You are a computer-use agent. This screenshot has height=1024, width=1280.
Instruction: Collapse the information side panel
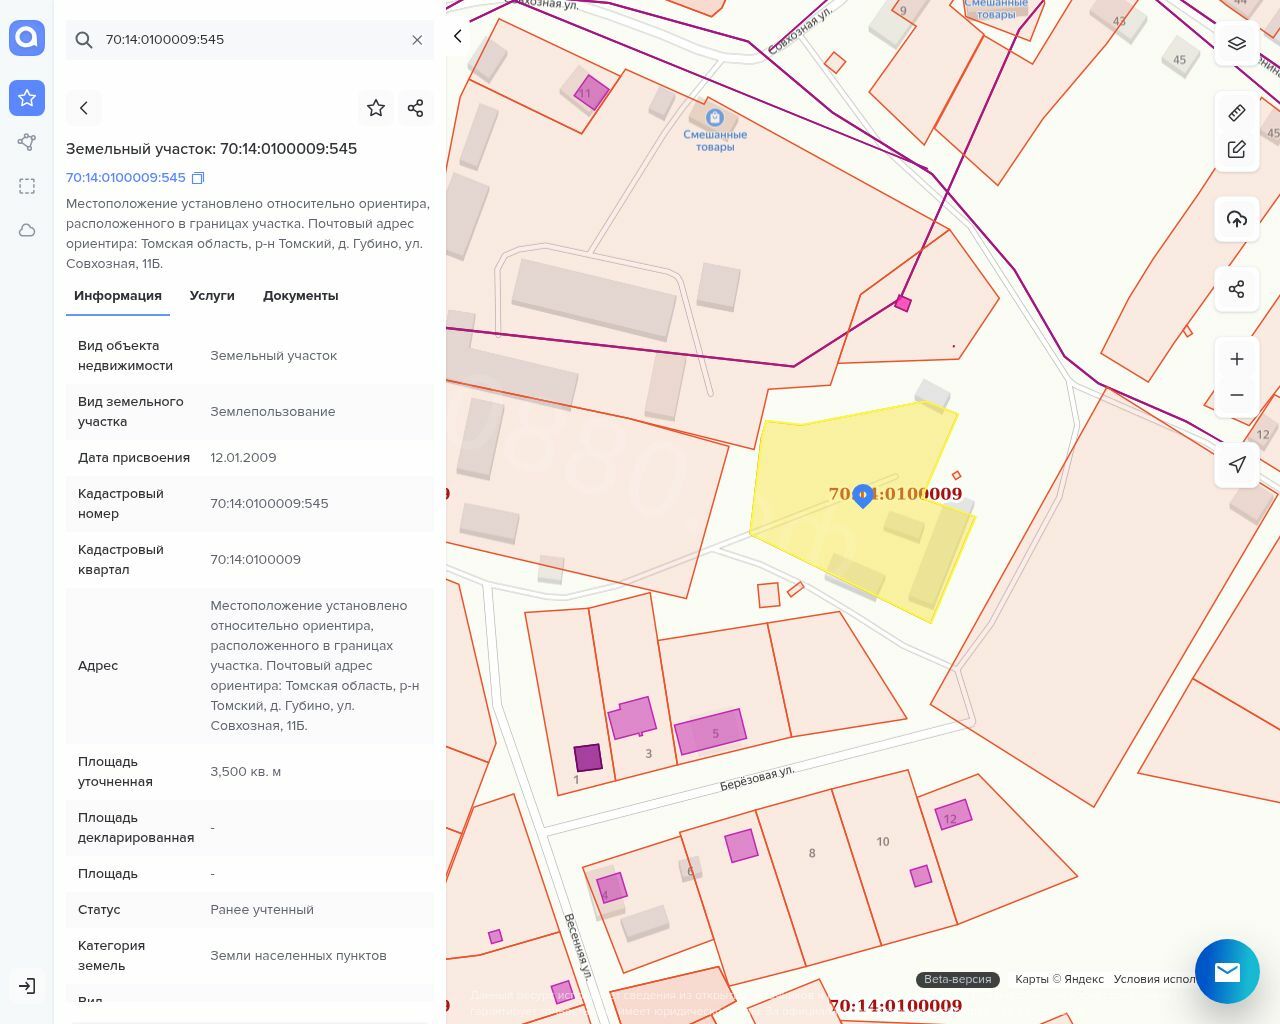point(458,37)
